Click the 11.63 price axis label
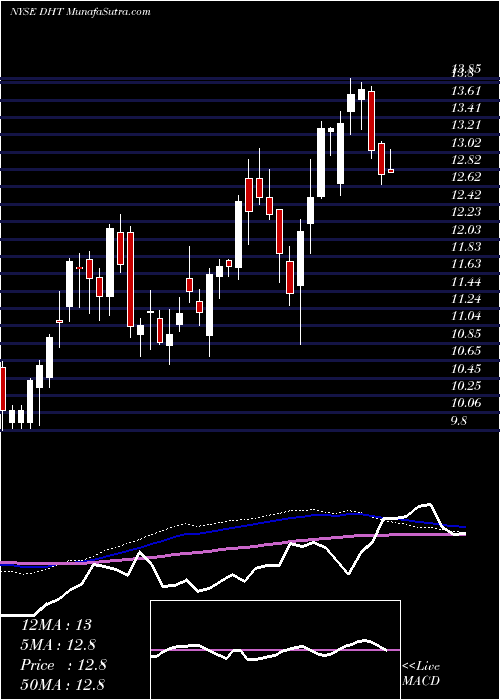This screenshot has height=700, width=500. 466,264
